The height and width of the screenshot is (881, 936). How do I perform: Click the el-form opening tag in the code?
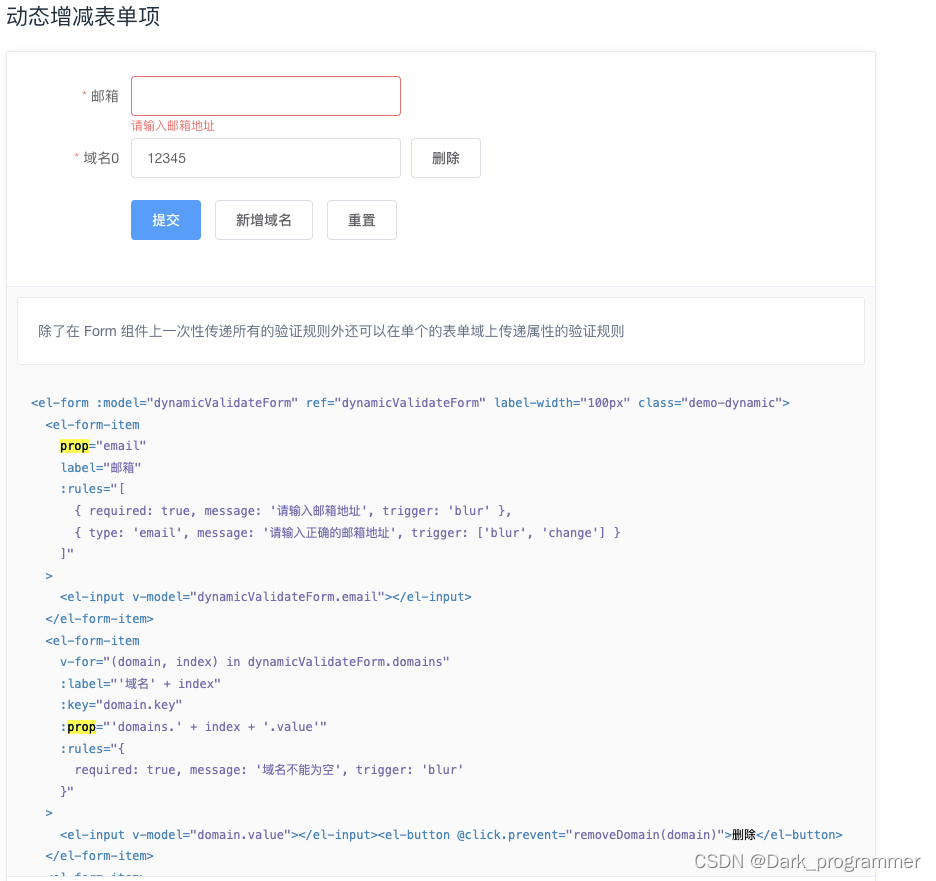coord(60,402)
